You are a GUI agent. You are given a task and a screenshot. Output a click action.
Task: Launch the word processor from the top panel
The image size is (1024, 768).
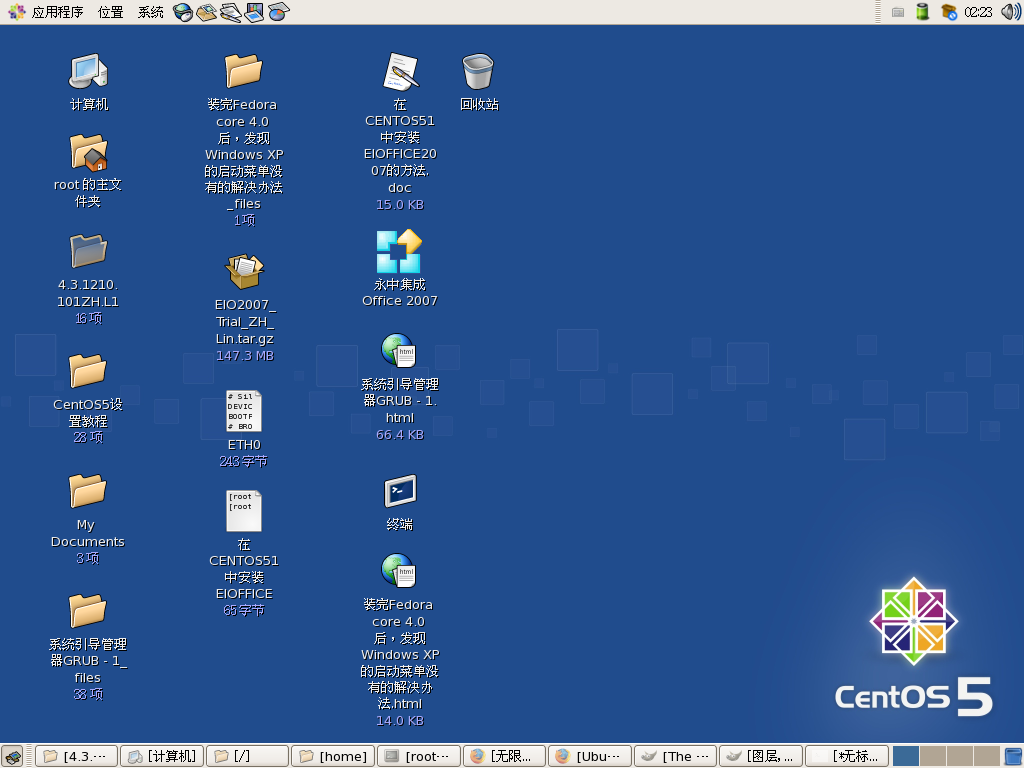click(x=231, y=12)
